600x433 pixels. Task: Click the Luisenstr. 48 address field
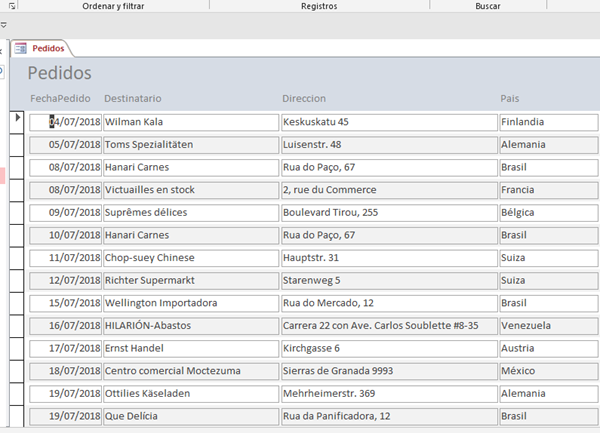tap(389, 145)
